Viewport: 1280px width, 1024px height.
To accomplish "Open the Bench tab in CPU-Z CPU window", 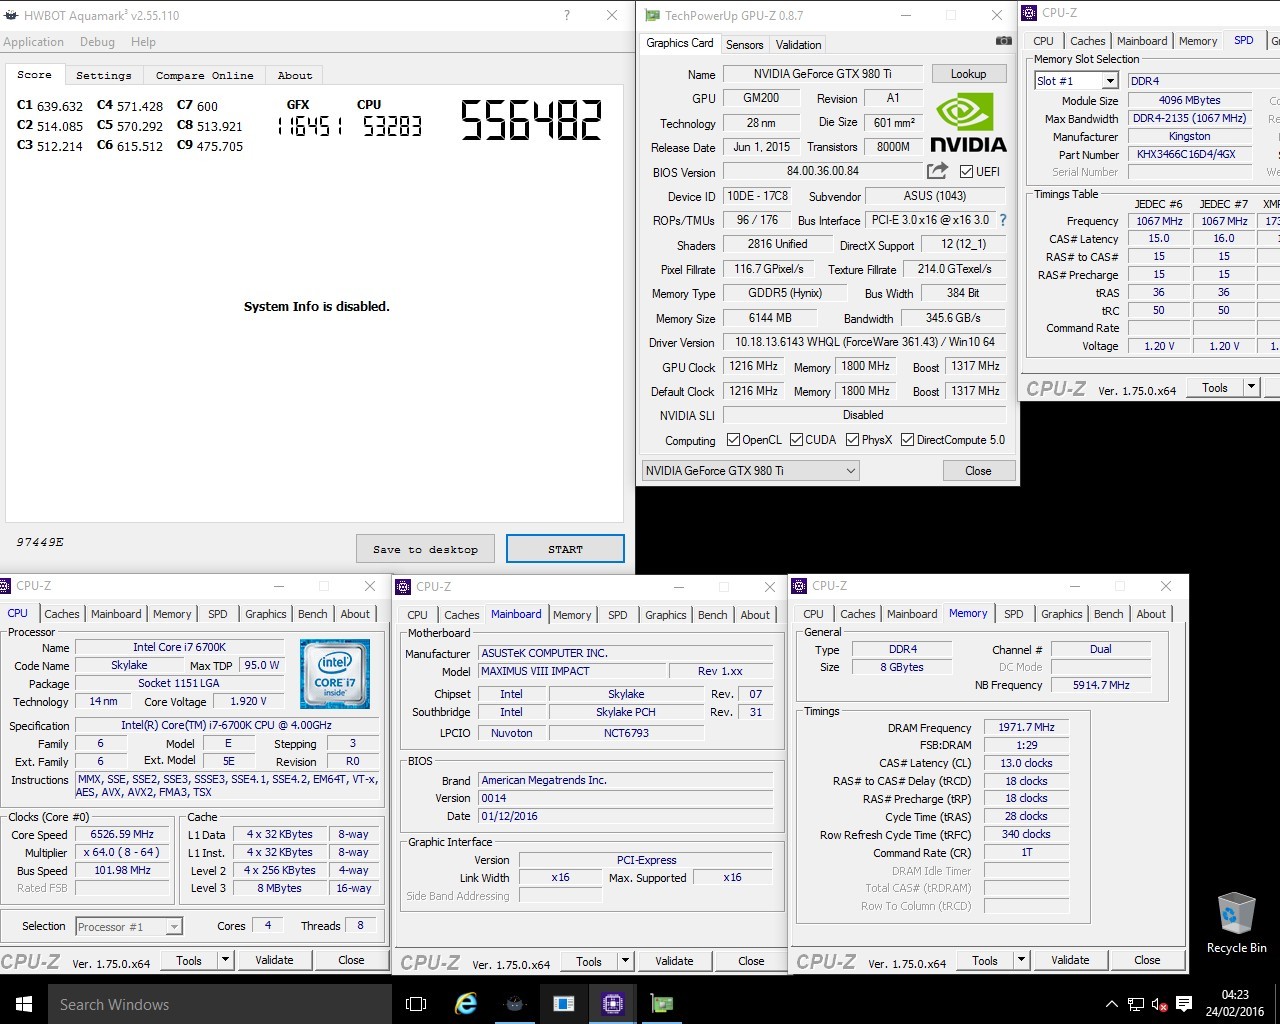I will pos(312,614).
